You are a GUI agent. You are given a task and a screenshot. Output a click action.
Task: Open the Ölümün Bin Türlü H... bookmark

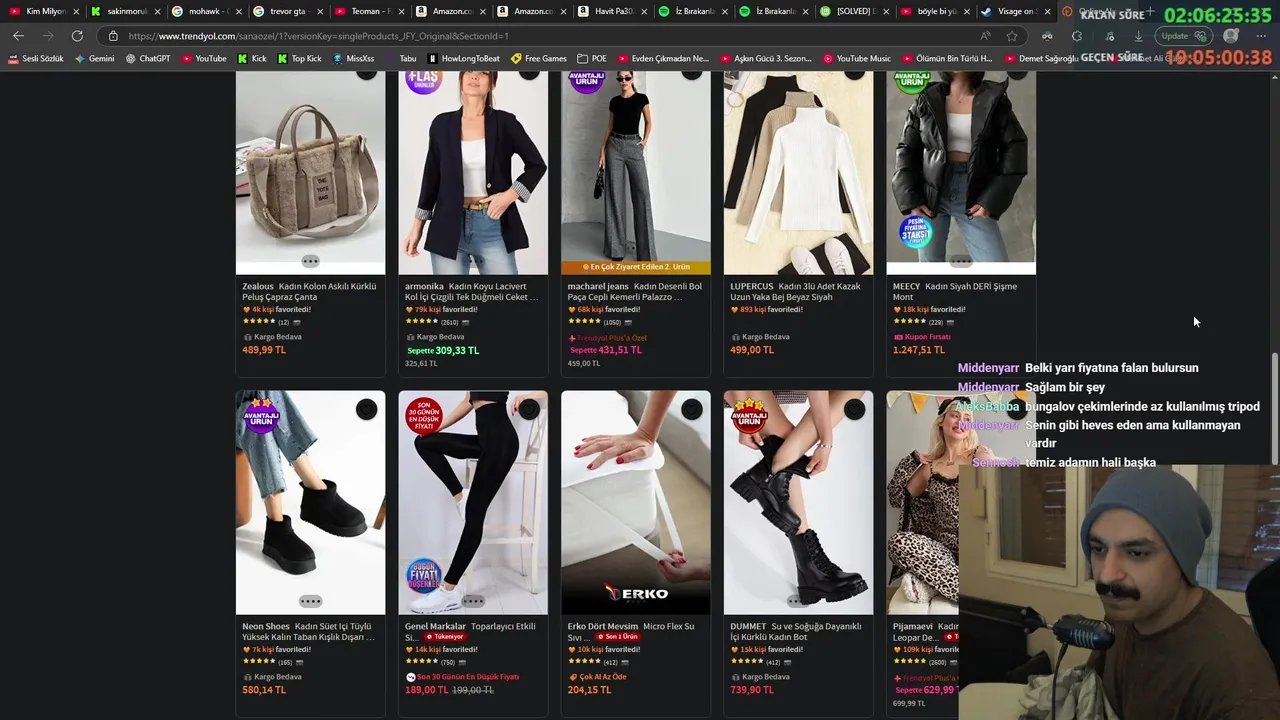click(947, 59)
